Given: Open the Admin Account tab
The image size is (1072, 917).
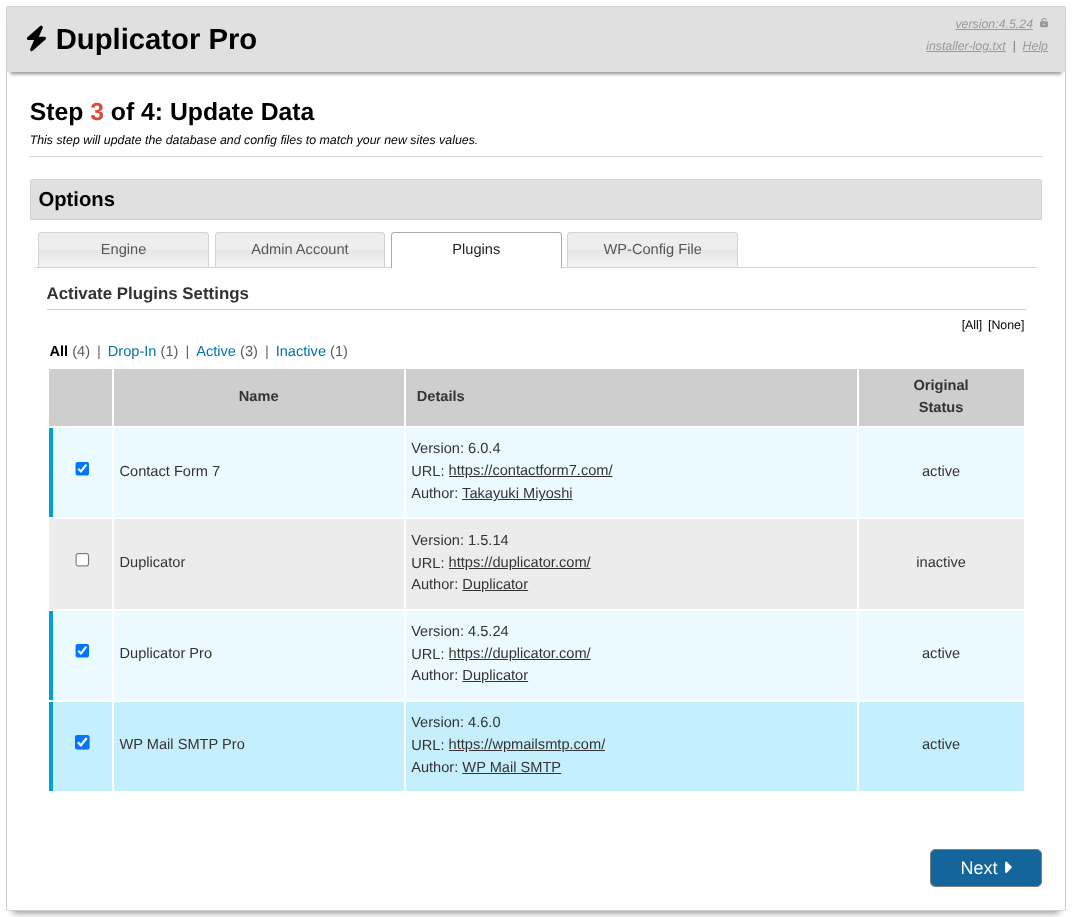Looking at the screenshot, I should point(299,250).
